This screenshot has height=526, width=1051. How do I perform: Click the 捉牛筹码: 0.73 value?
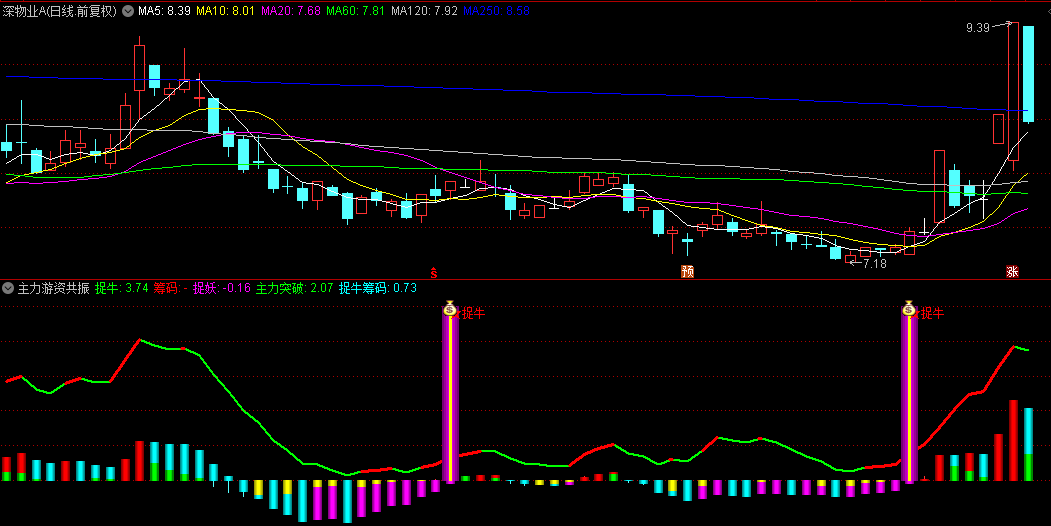377,289
